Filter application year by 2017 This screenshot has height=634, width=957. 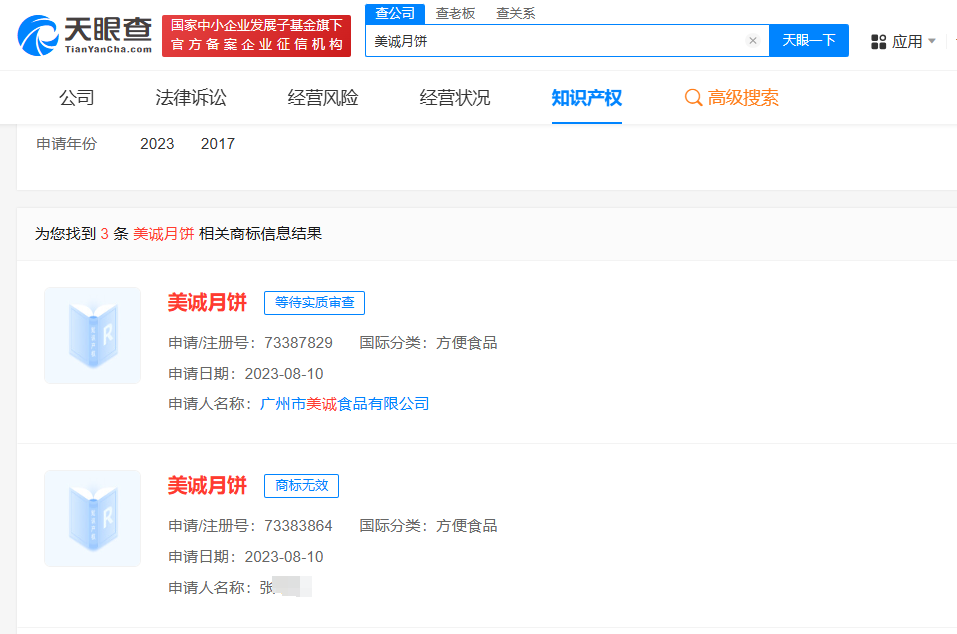pyautogui.click(x=218, y=143)
